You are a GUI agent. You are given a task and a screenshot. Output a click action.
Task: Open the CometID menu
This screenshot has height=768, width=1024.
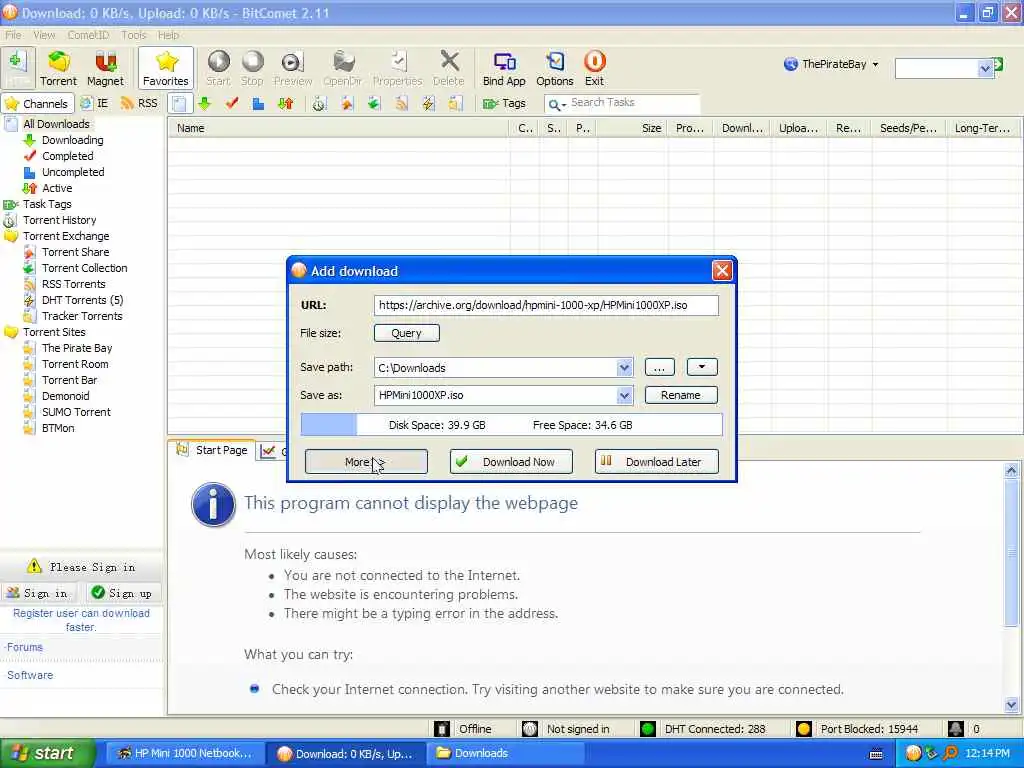(88, 35)
